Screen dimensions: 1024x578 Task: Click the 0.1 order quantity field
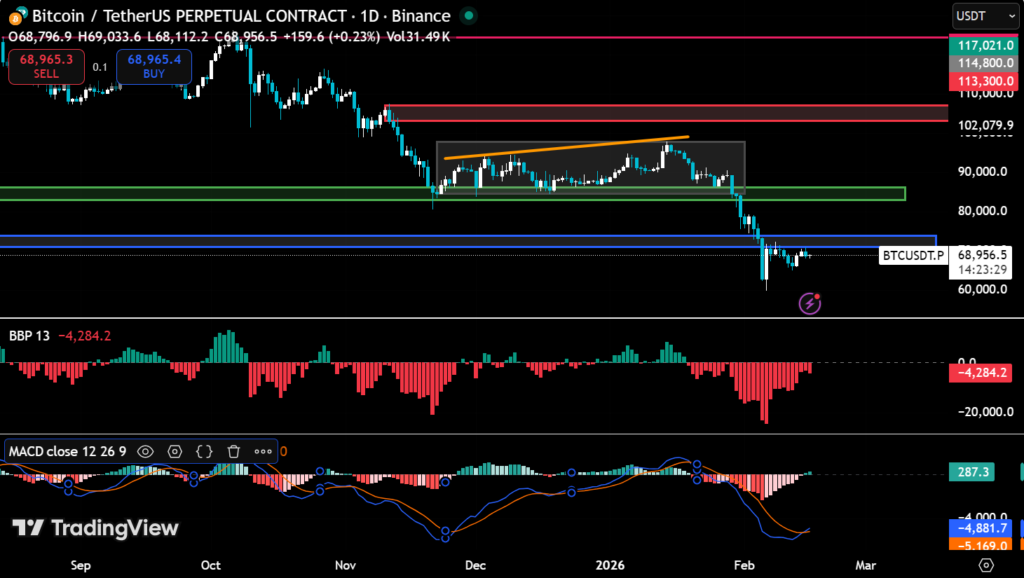[x=99, y=66]
